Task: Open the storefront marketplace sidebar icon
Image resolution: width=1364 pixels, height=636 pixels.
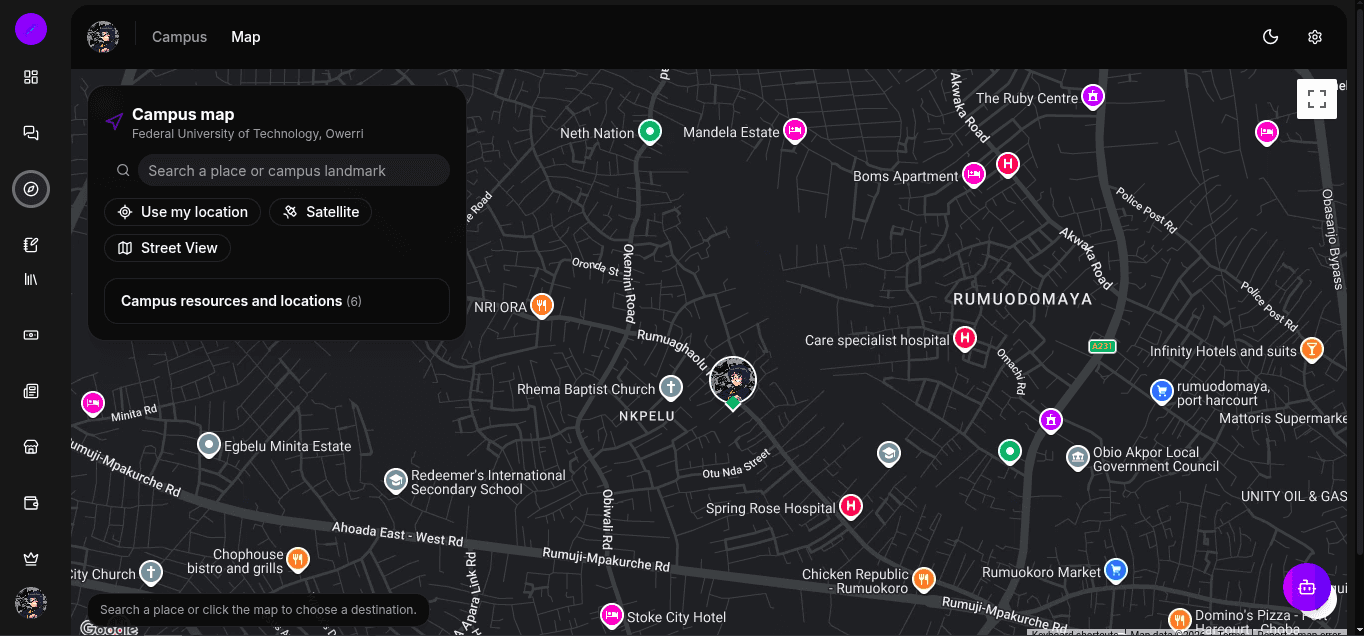Action: click(x=31, y=447)
